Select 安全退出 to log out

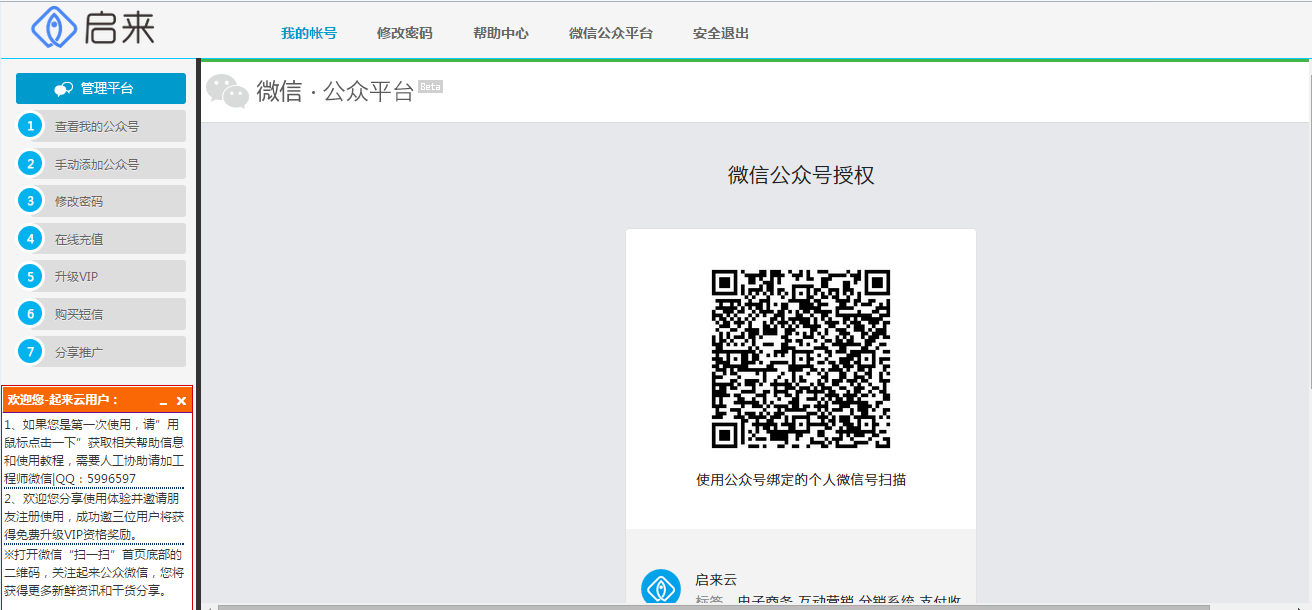(x=721, y=33)
